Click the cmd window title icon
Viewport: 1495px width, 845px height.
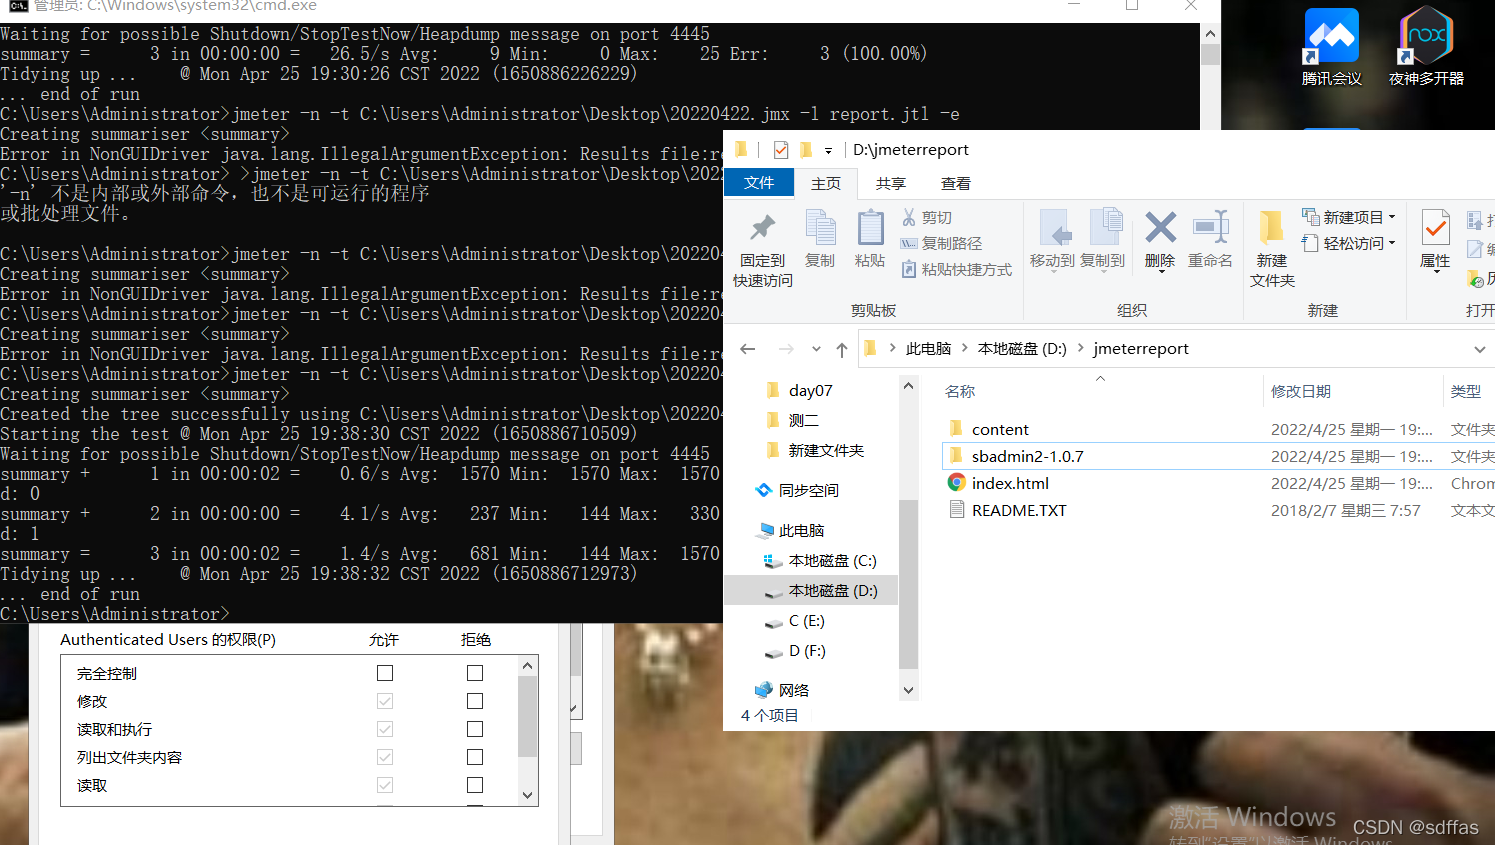coord(17,6)
